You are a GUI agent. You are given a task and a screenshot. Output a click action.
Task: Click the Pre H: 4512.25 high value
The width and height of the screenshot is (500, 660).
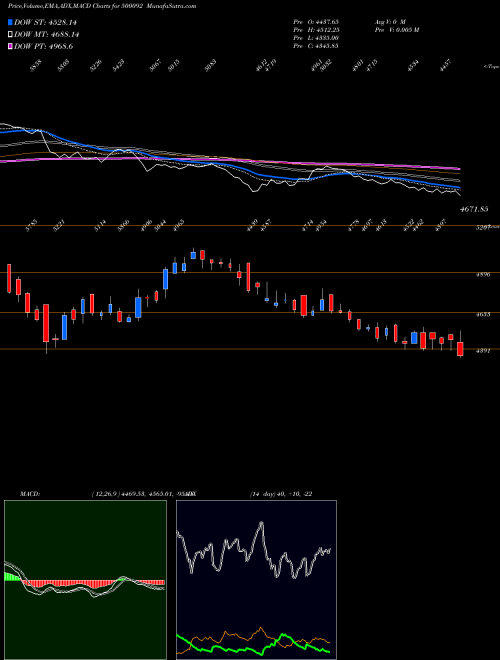(x=316, y=29)
